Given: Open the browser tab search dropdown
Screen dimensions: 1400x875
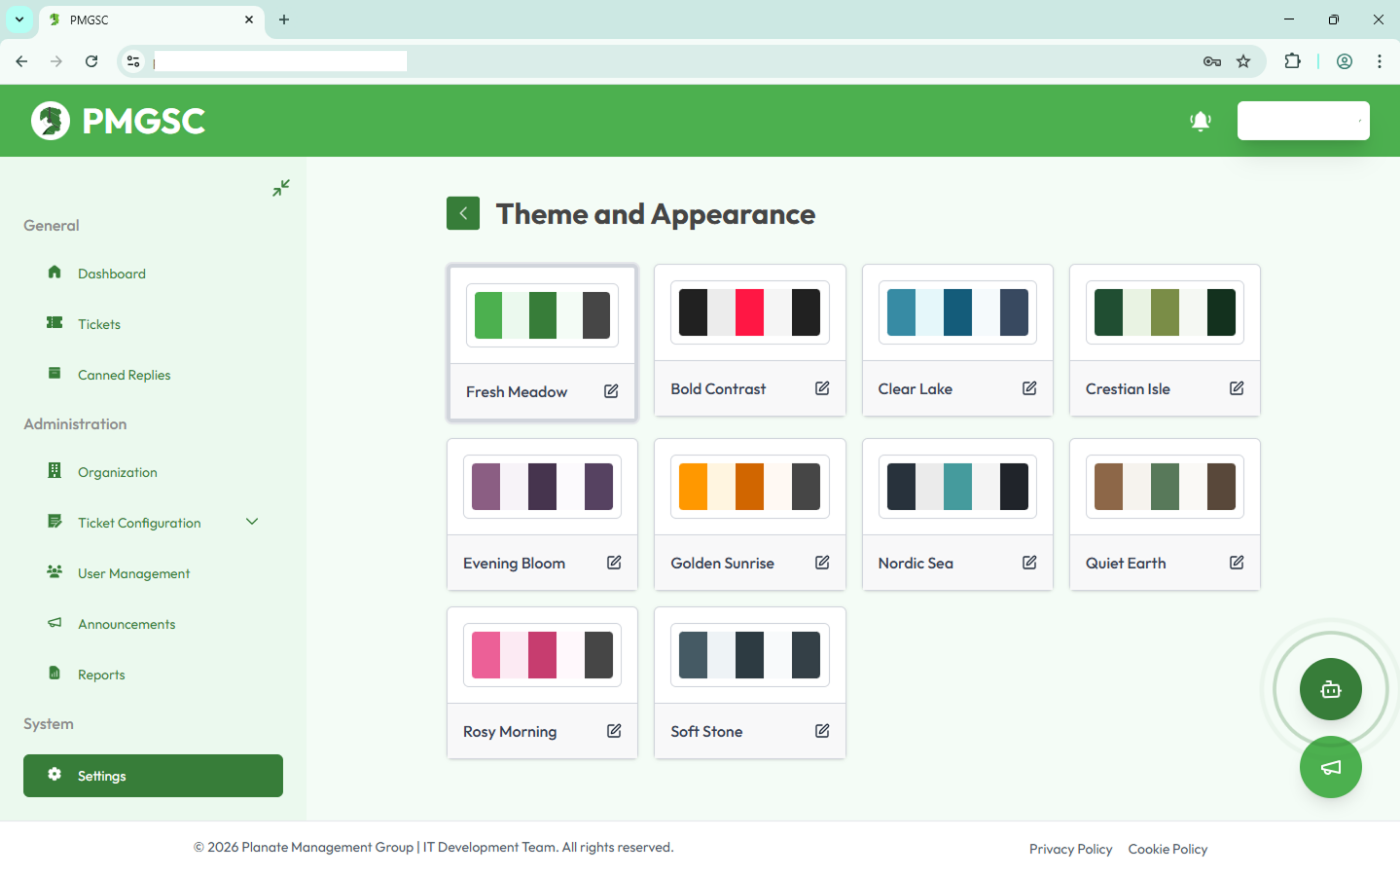Looking at the screenshot, I should (19, 19).
